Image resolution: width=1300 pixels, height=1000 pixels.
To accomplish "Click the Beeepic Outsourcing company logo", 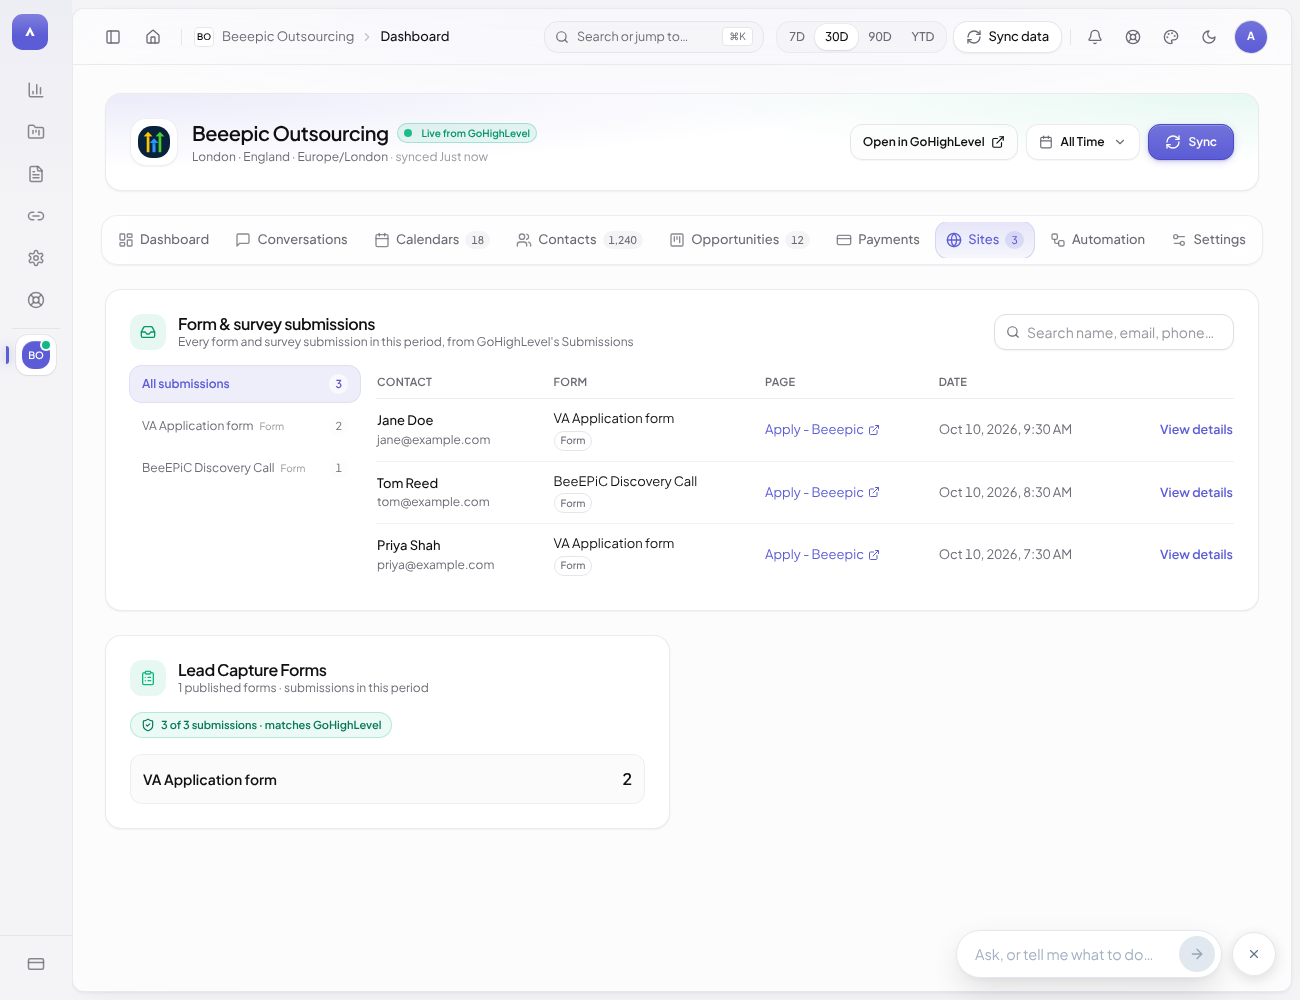I will coord(154,142).
